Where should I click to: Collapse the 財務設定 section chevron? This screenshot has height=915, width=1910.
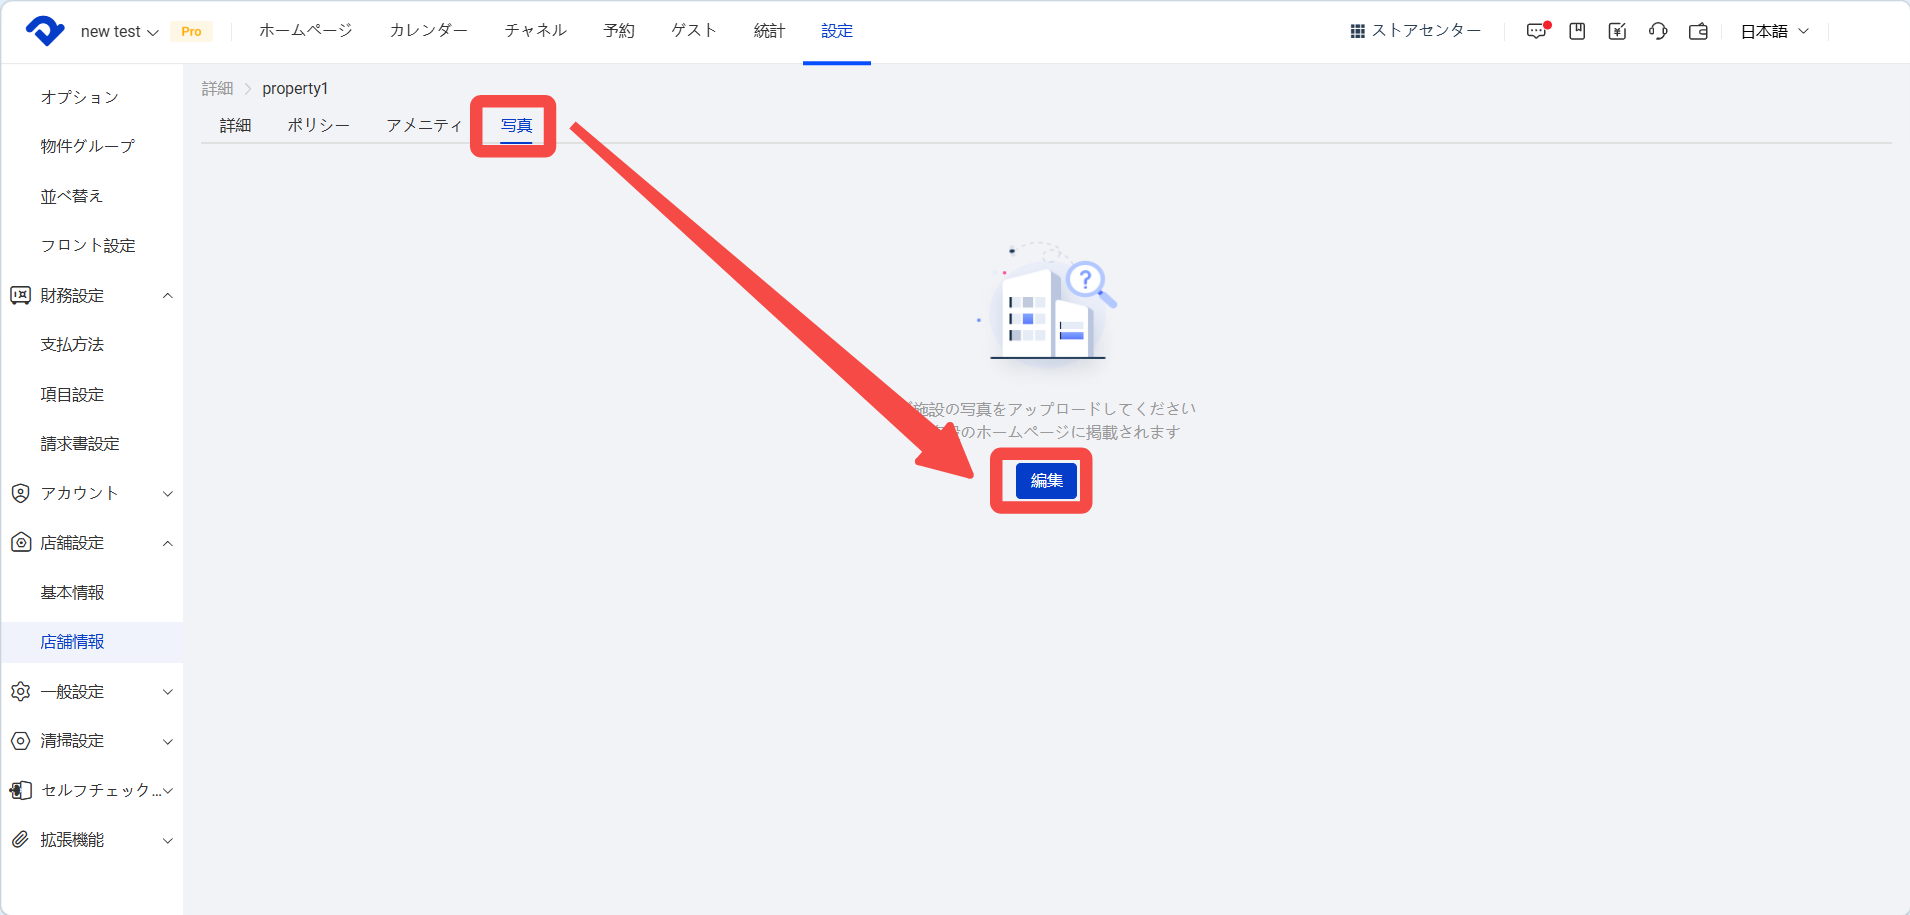pyautogui.click(x=168, y=295)
